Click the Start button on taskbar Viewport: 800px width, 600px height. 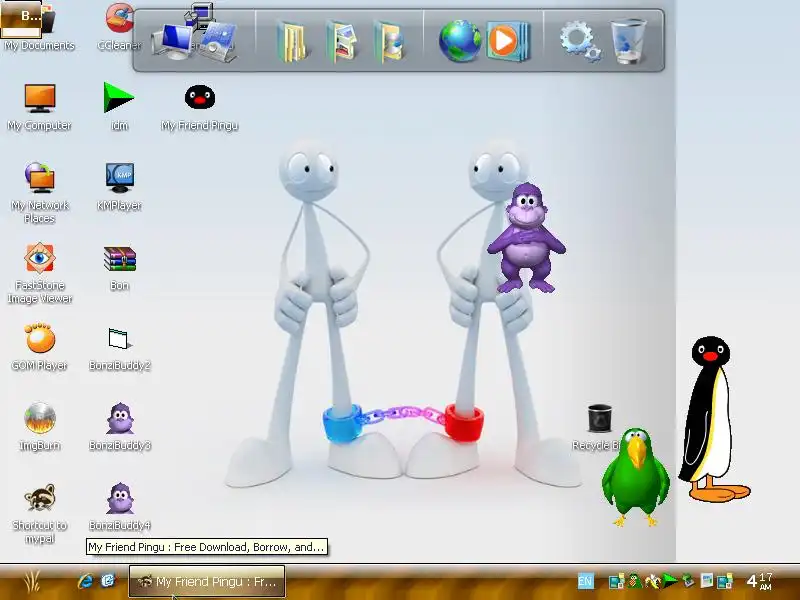[x=32, y=582]
